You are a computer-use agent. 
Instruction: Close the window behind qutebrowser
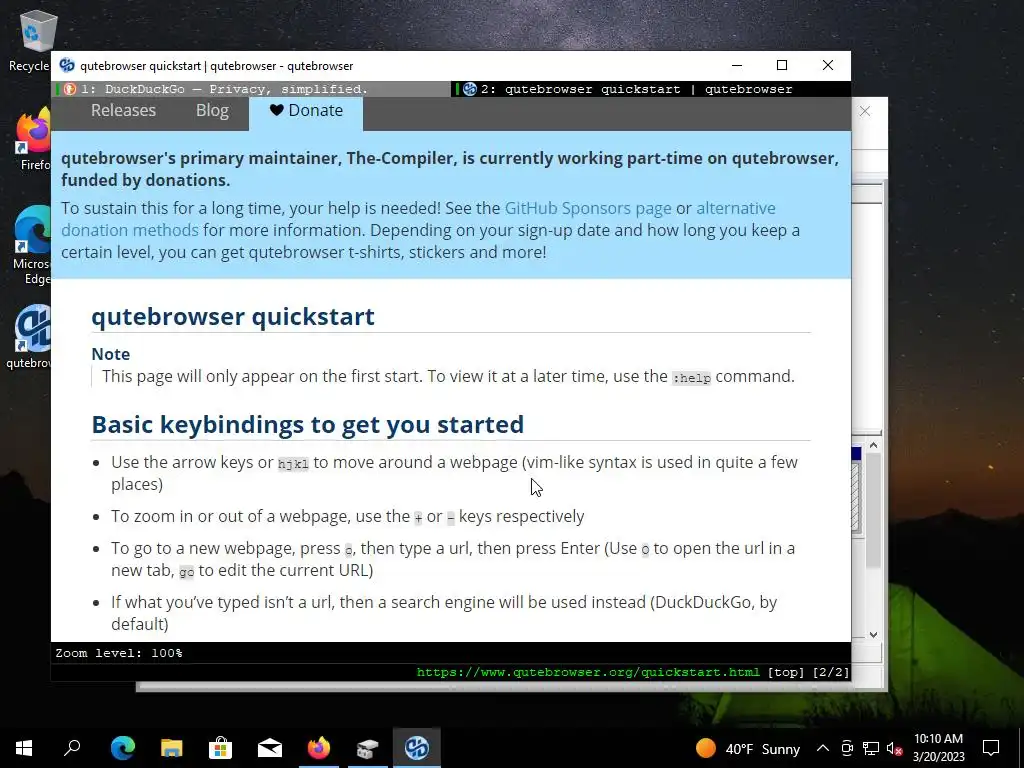coord(865,112)
